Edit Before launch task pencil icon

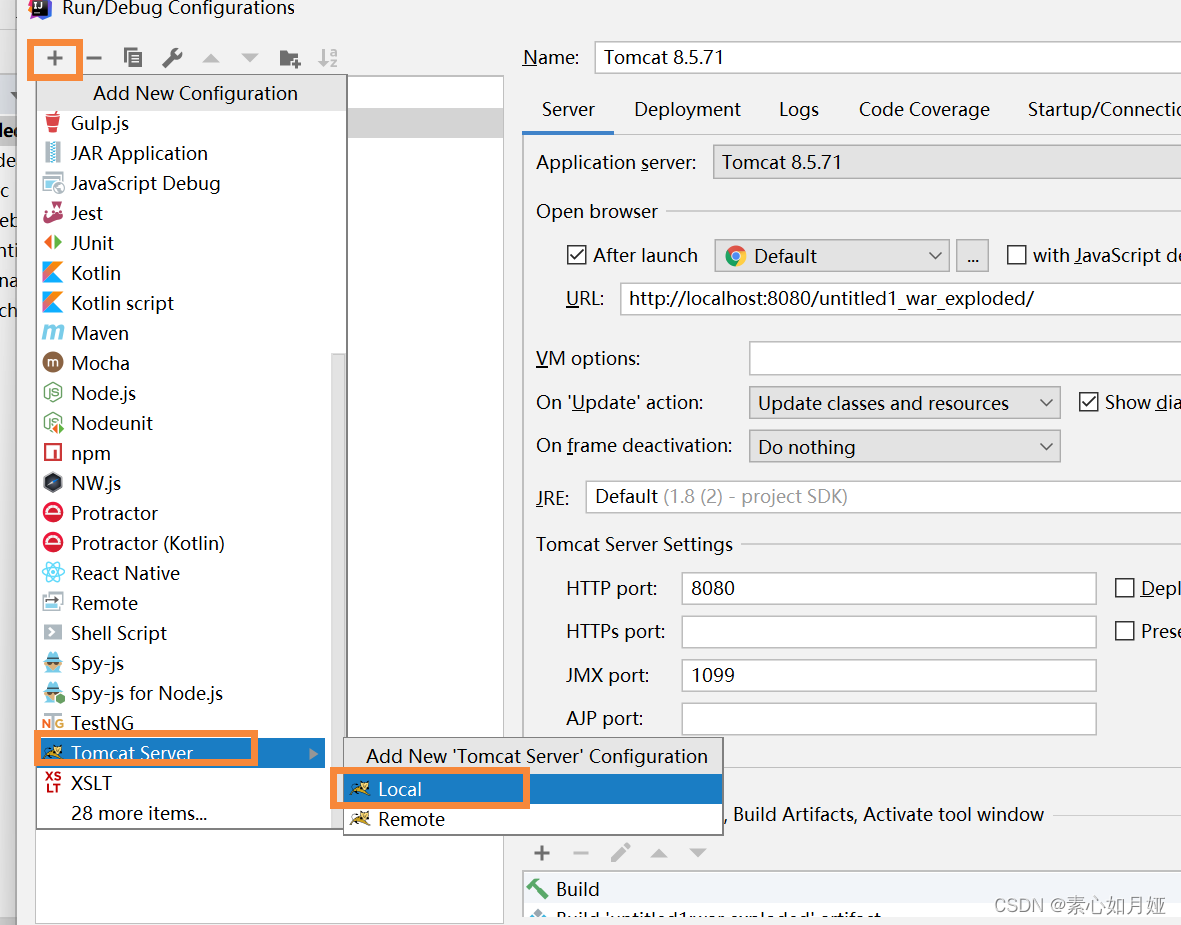coord(620,853)
